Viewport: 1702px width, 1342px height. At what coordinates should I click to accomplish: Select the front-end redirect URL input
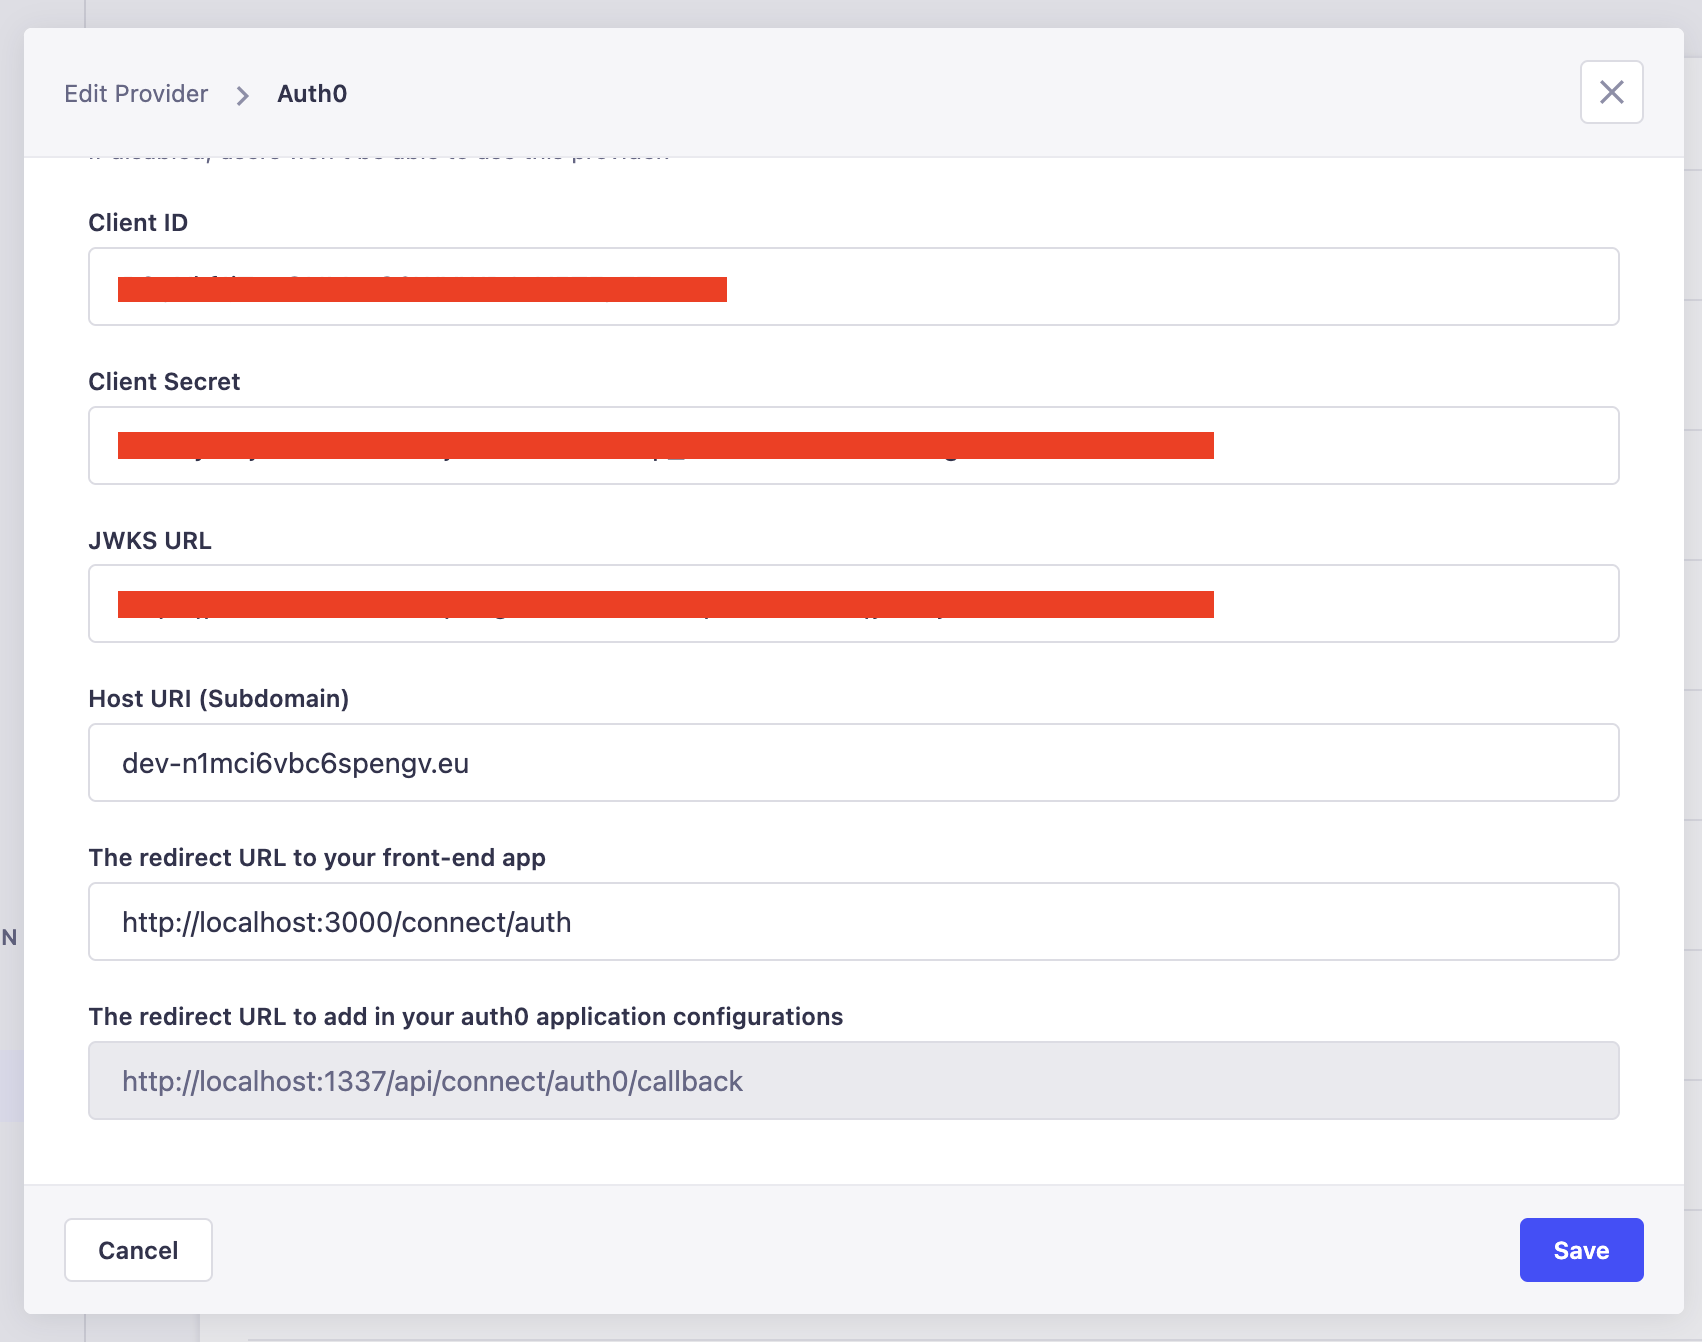(x=850, y=920)
